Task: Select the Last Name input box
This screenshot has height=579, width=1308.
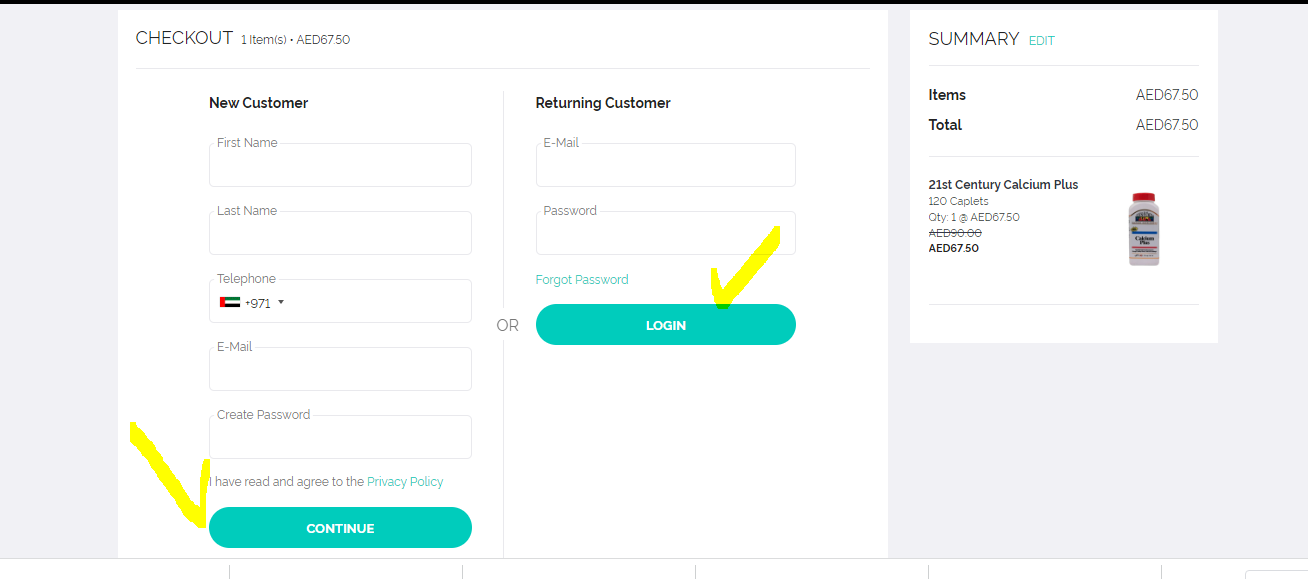Action: [340, 235]
